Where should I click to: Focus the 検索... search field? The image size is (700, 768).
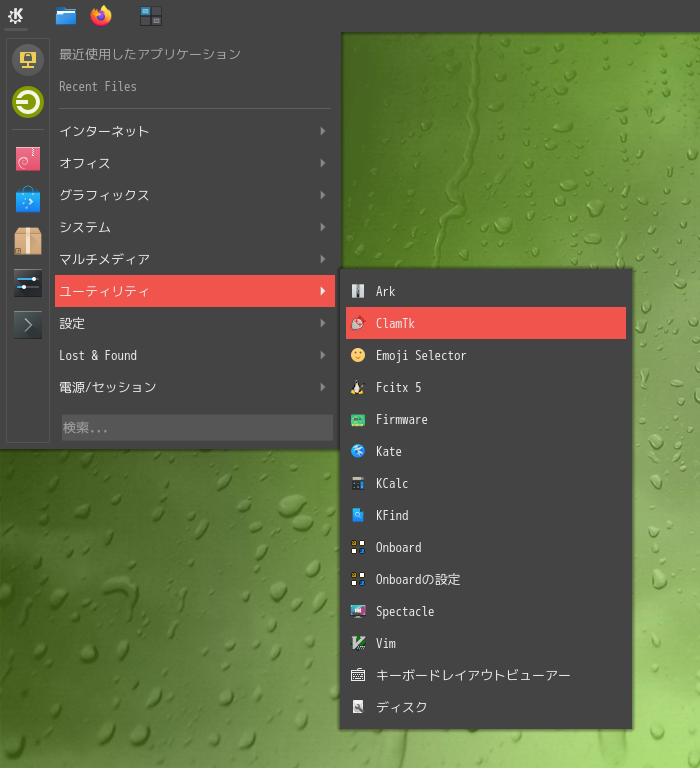[197, 428]
